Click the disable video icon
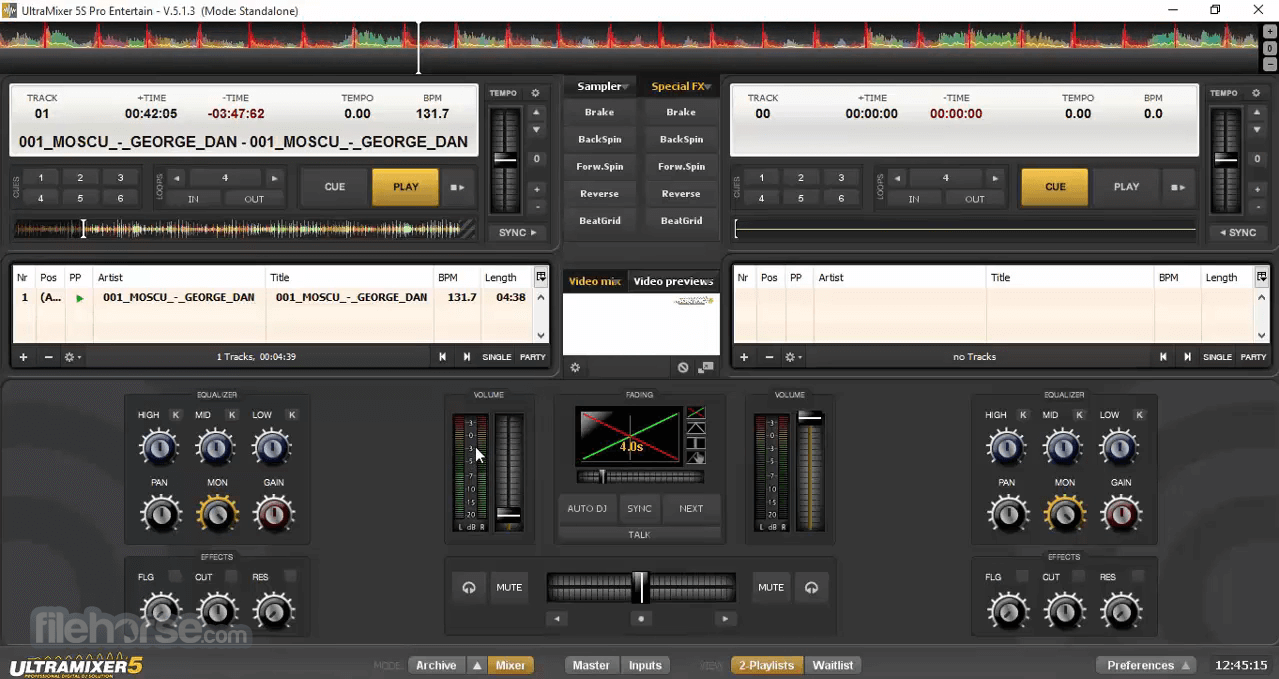Image resolution: width=1279 pixels, height=679 pixels. (x=683, y=368)
